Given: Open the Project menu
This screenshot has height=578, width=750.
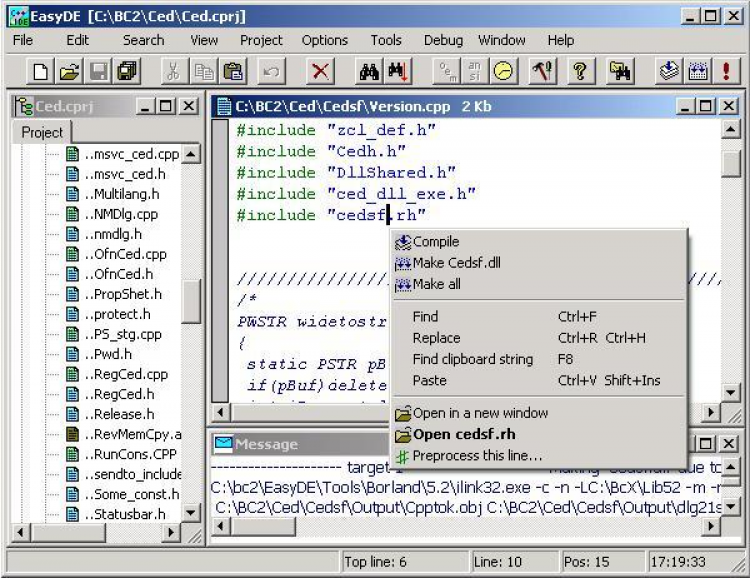Looking at the screenshot, I should pyautogui.click(x=261, y=40).
